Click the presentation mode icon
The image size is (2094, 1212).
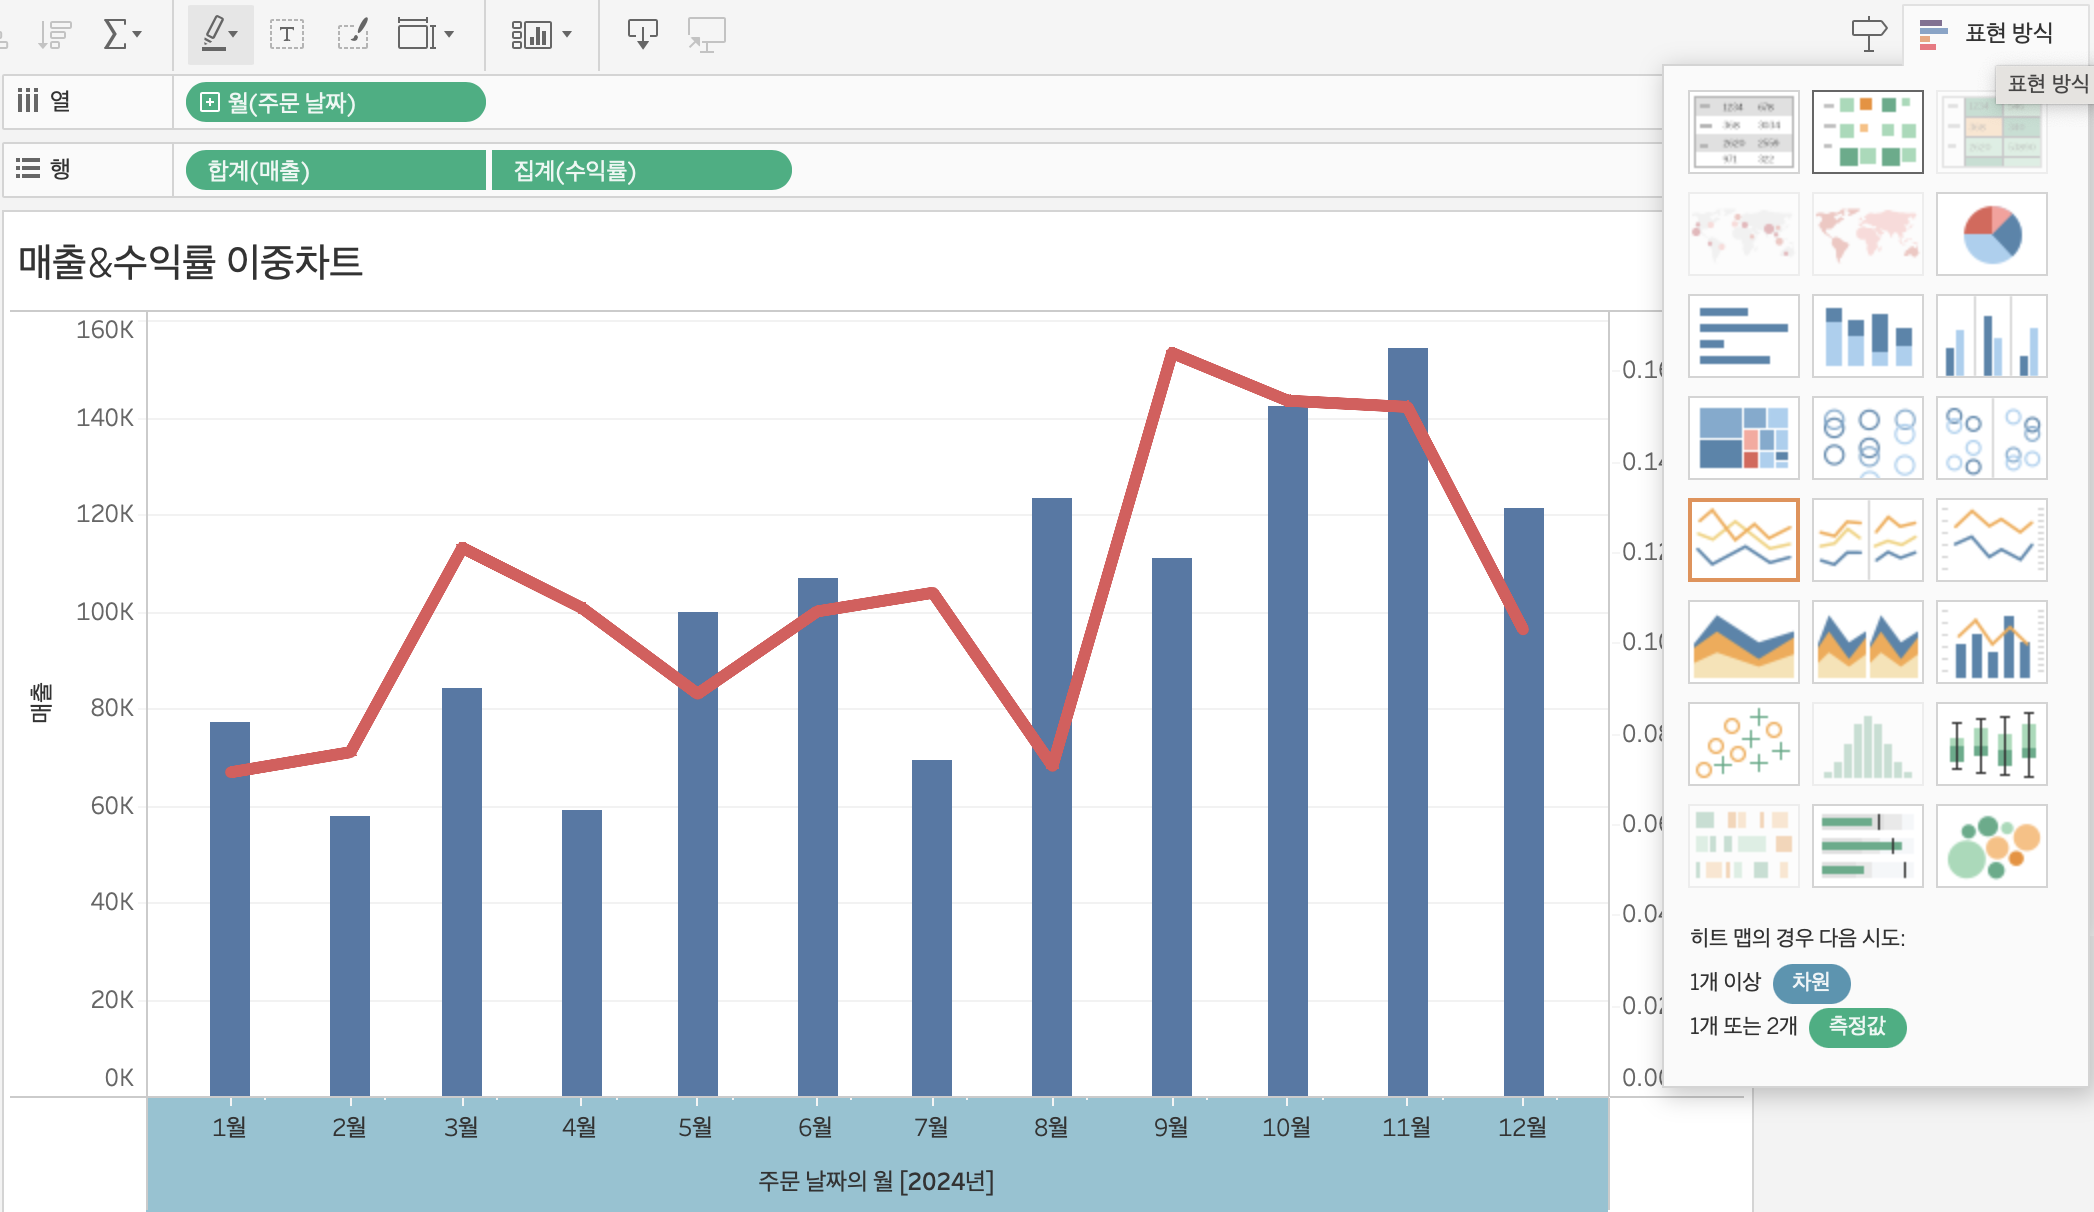[706, 35]
